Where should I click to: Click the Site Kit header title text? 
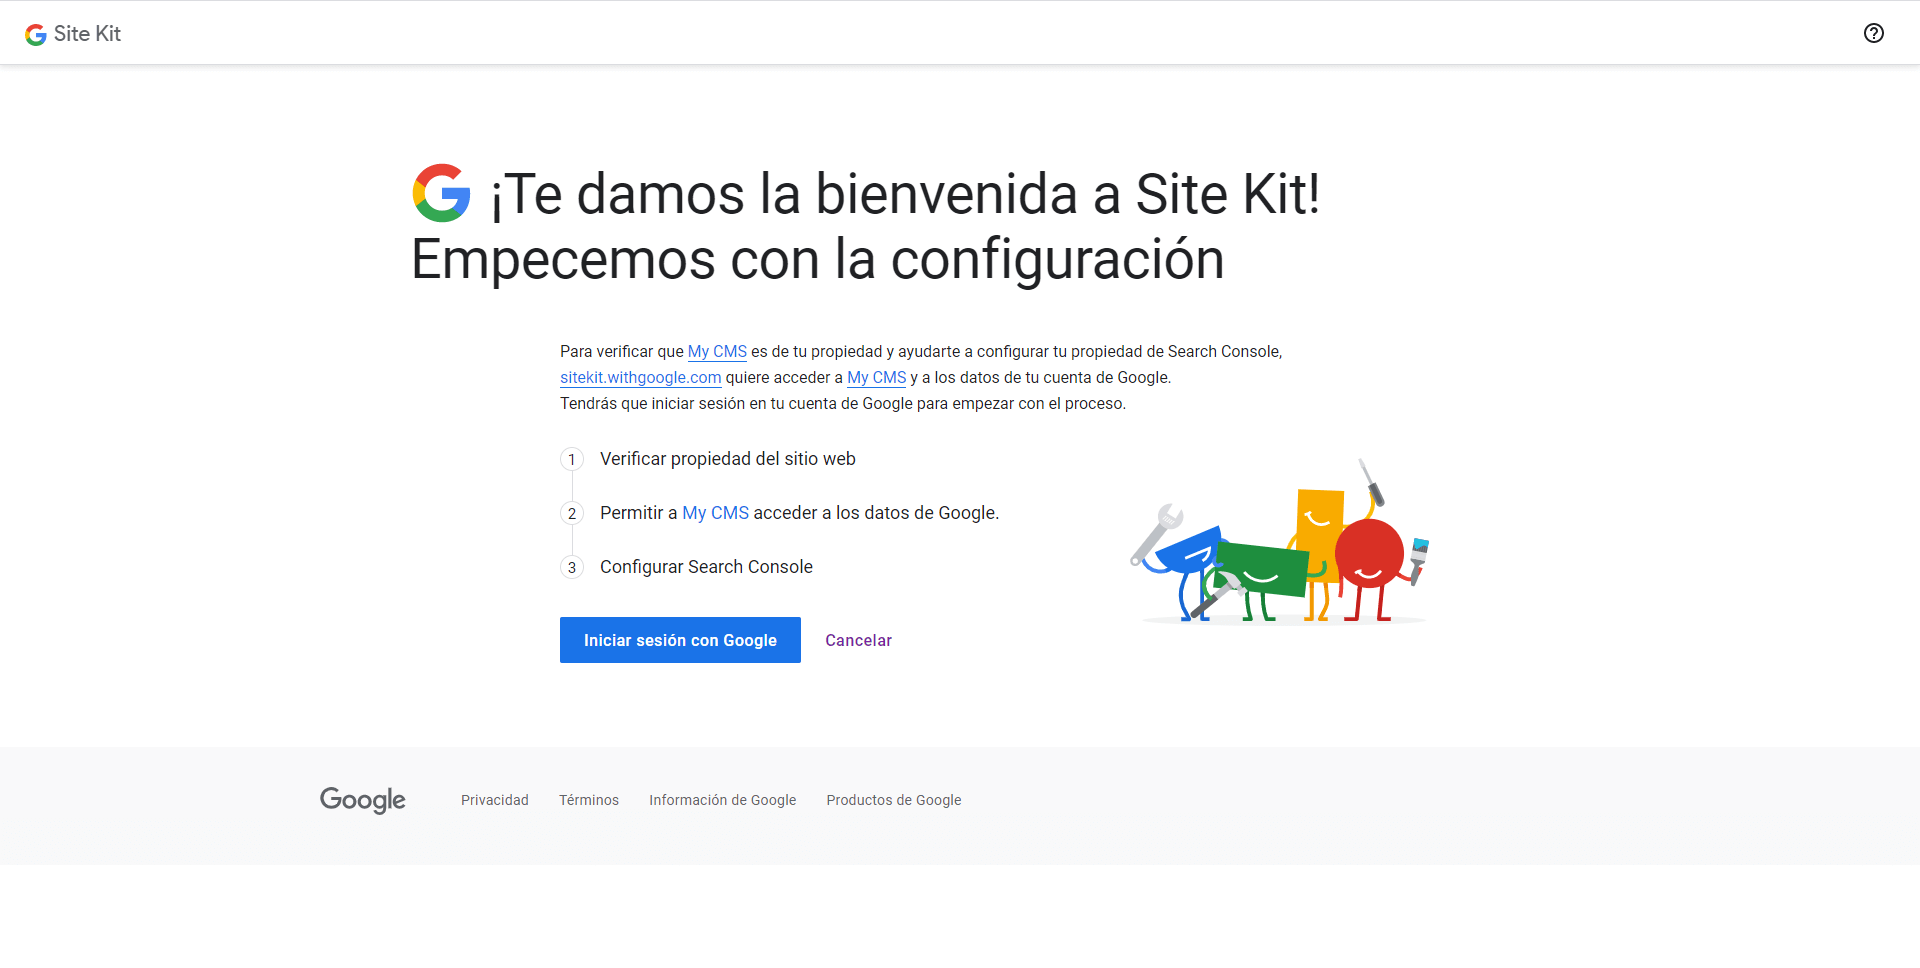pos(87,34)
